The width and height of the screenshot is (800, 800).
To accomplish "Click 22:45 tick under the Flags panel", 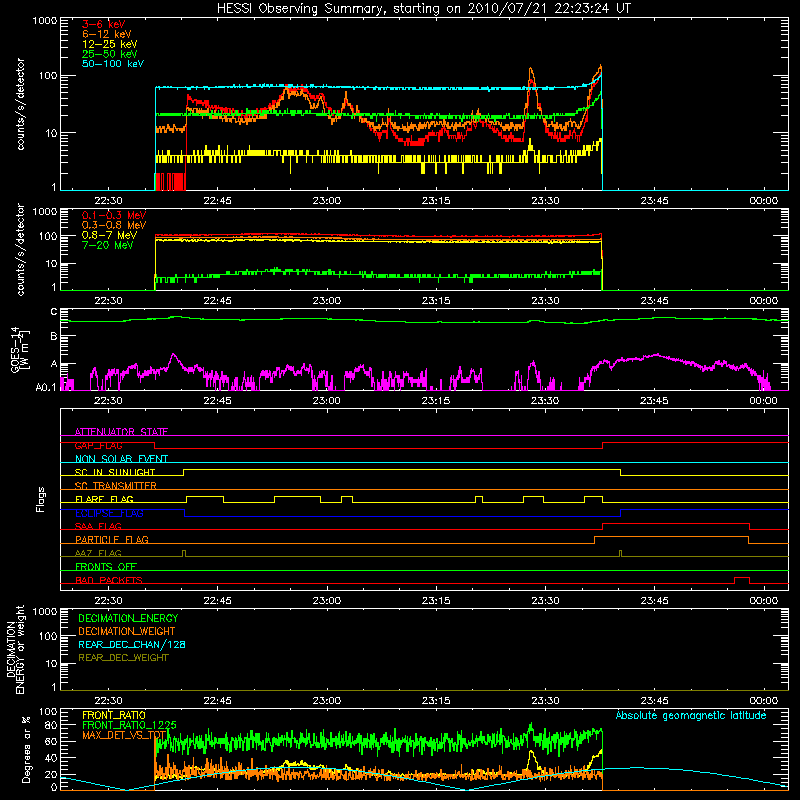I will [217, 601].
